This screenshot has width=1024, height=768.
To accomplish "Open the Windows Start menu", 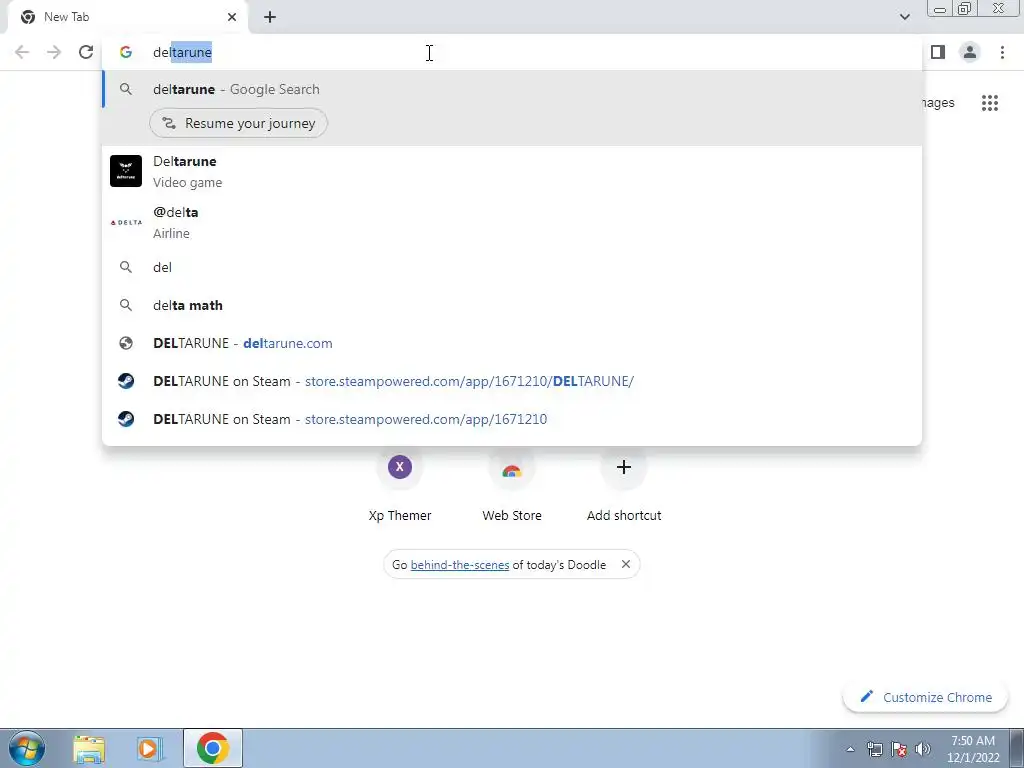I will click(27, 748).
